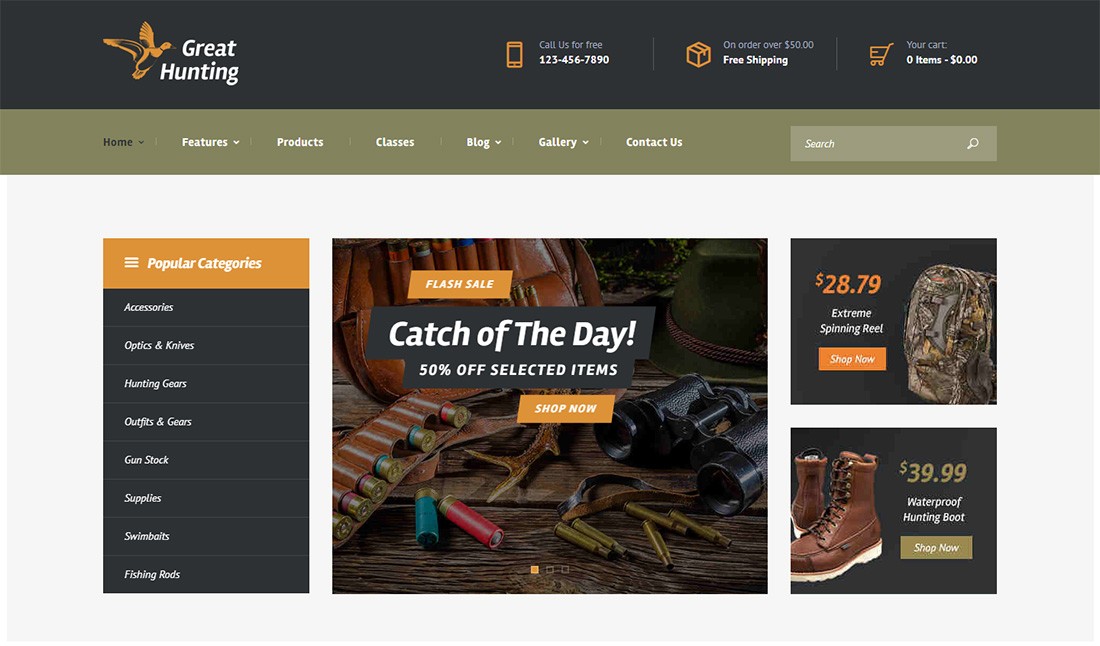Click the camo backpack product image
The height and width of the screenshot is (646, 1100).
(x=948, y=334)
